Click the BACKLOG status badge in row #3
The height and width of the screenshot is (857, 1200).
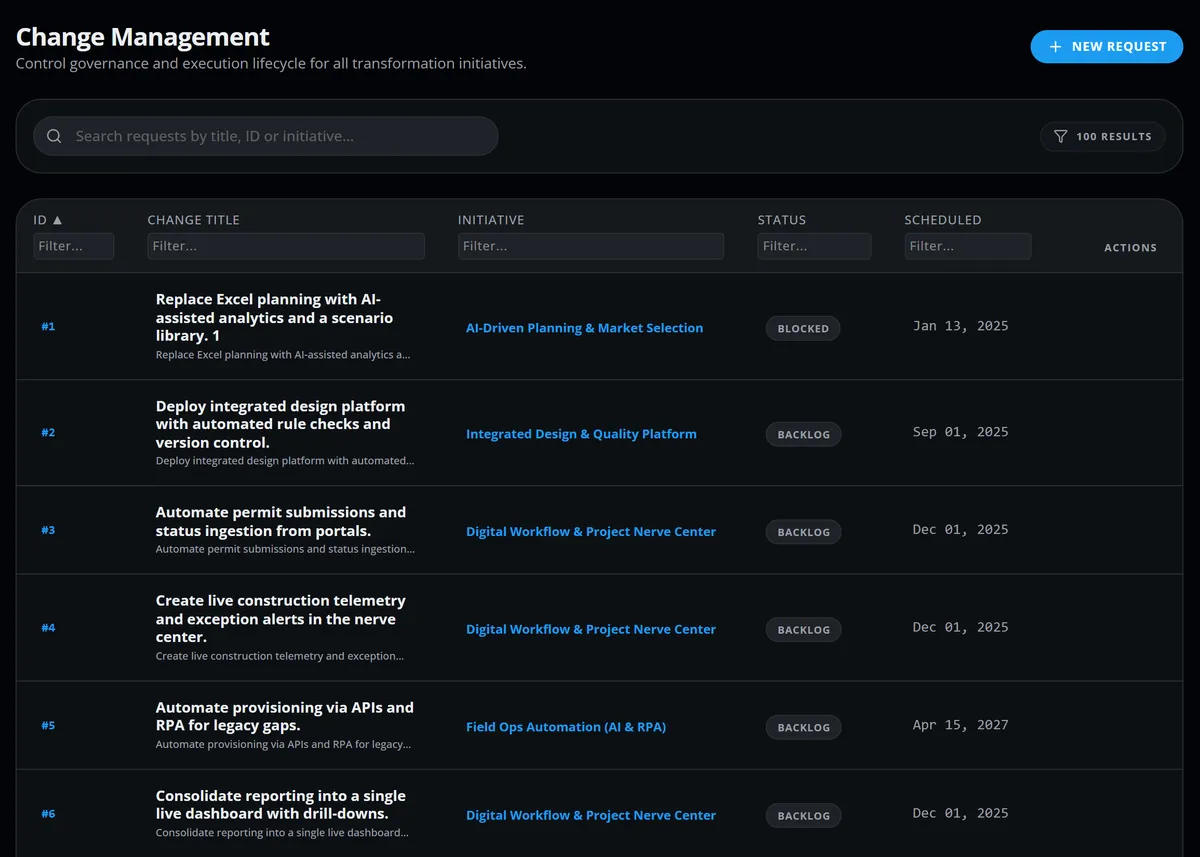tap(804, 532)
